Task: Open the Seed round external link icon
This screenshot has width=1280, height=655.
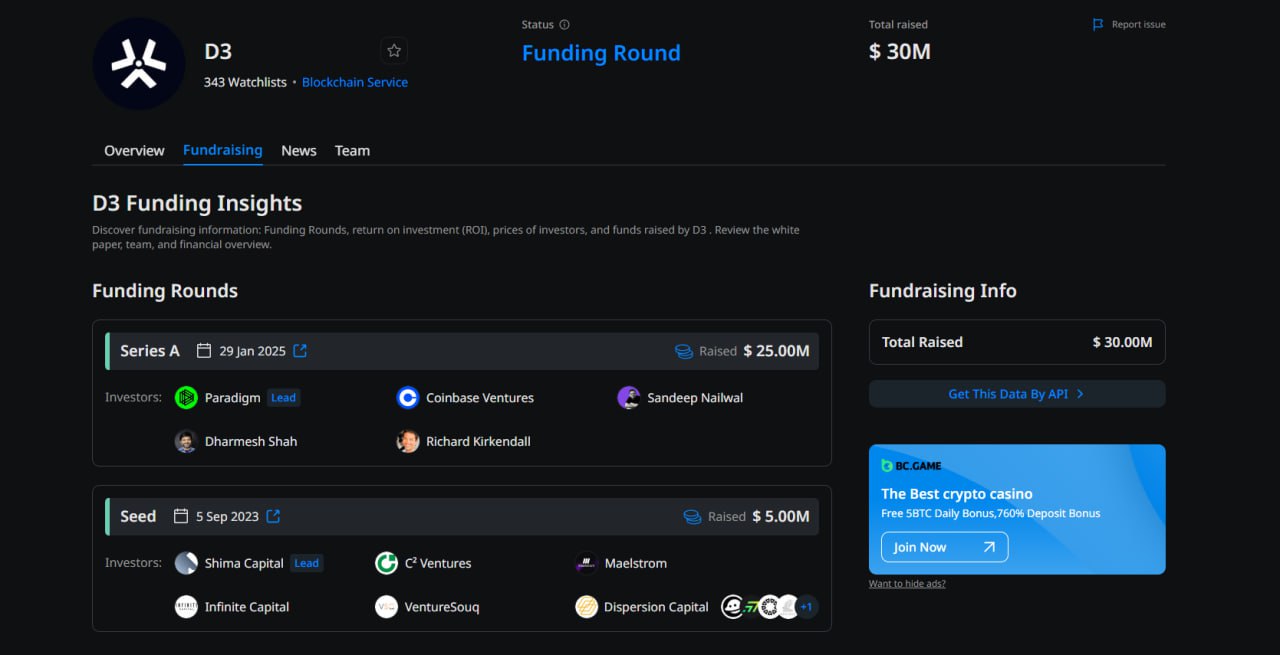Action: coord(273,517)
